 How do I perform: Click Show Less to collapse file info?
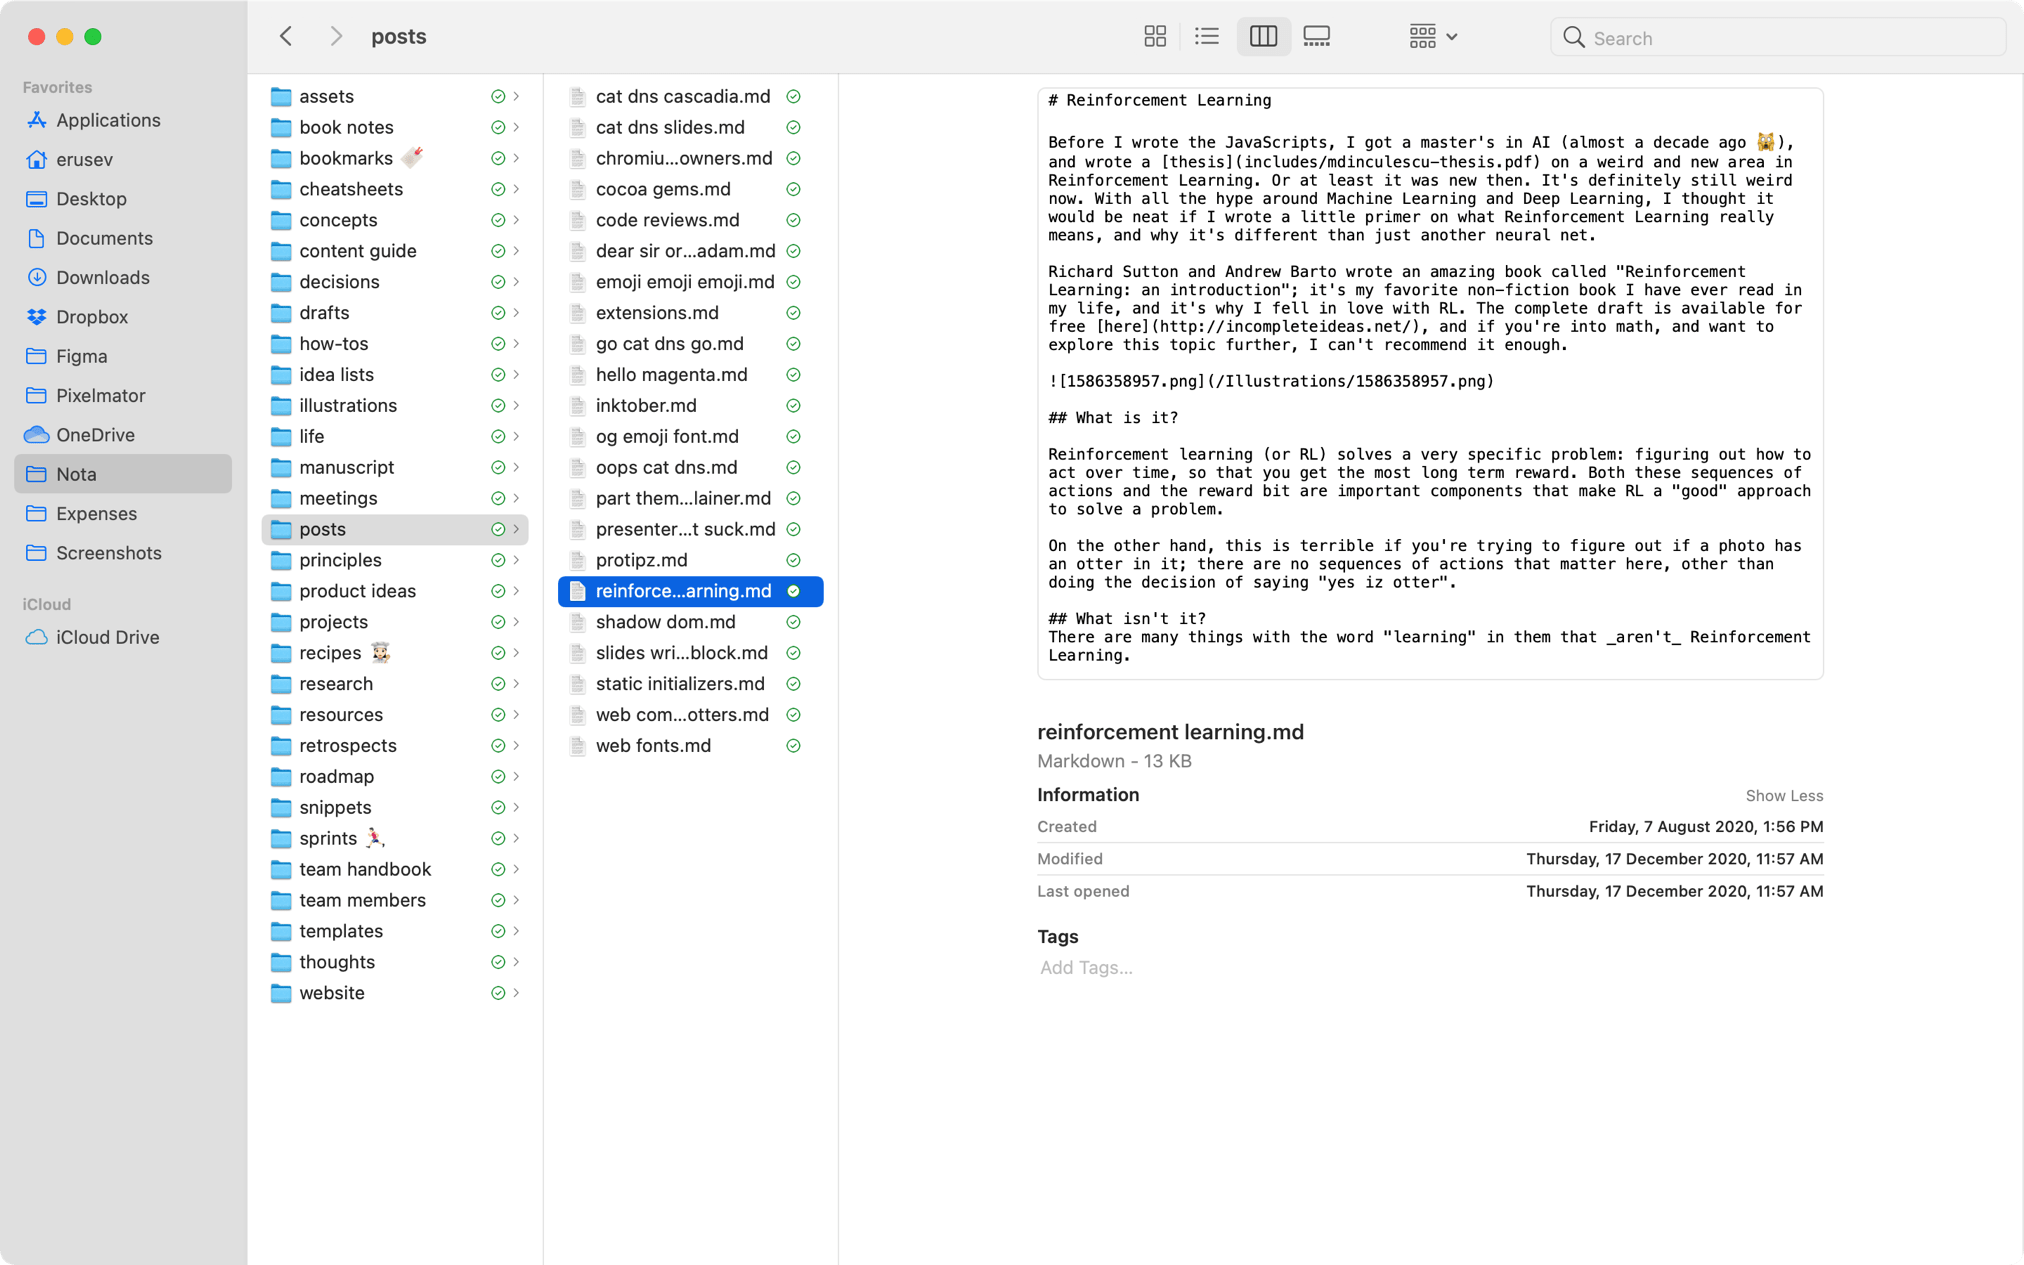coord(1785,794)
